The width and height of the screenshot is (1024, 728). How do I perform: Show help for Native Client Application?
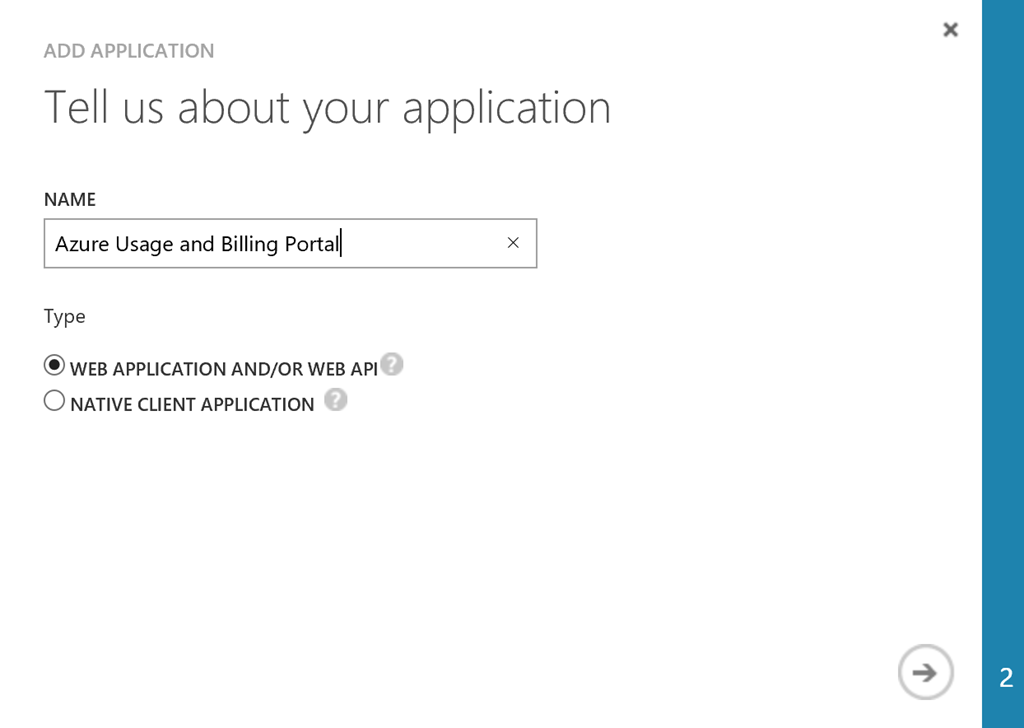[x=336, y=400]
